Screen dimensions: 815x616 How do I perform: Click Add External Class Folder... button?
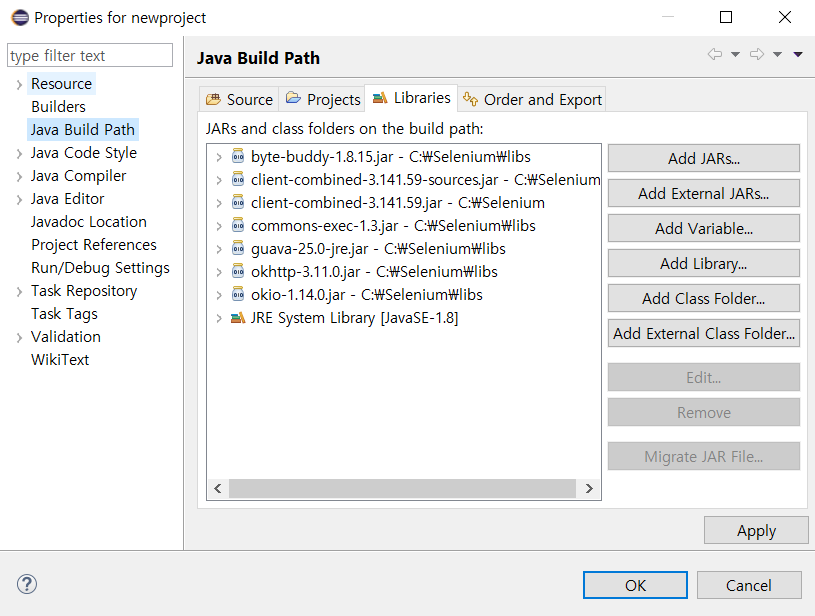pyautogui.click(x=703, y=333)
